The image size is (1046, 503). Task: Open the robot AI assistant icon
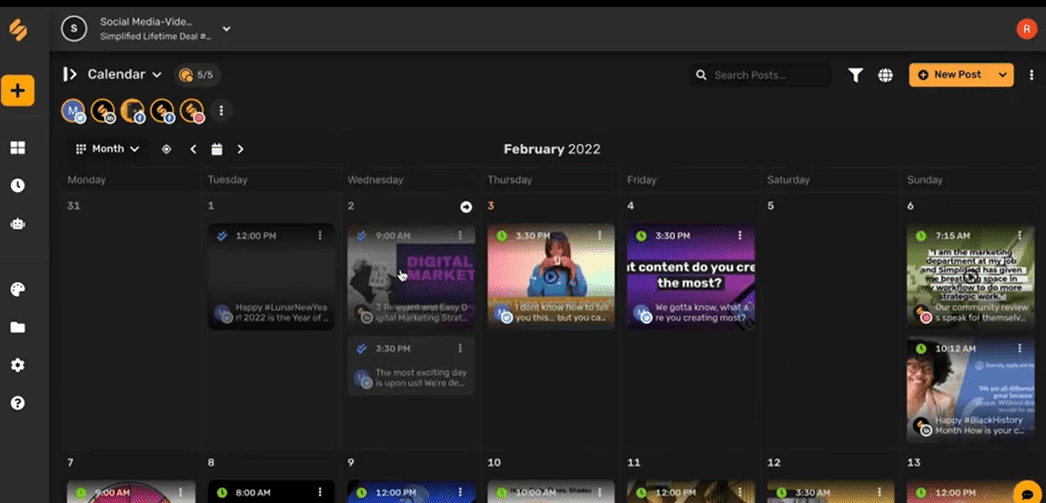point(17,225)
